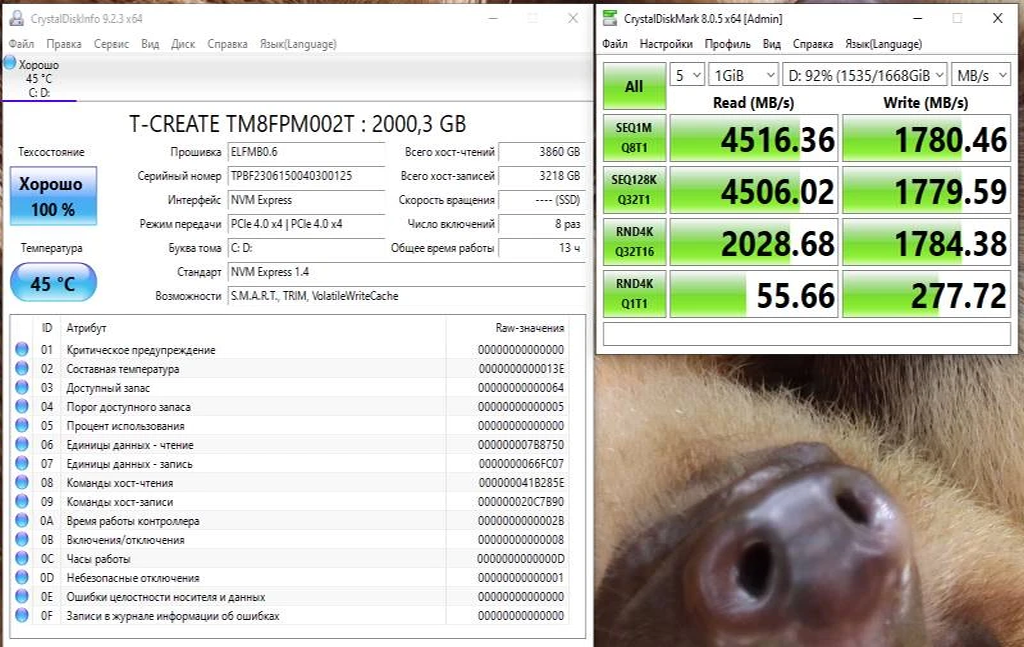
Task: Click the SEQ1M read result 4516.36
Action: point(754,138)
